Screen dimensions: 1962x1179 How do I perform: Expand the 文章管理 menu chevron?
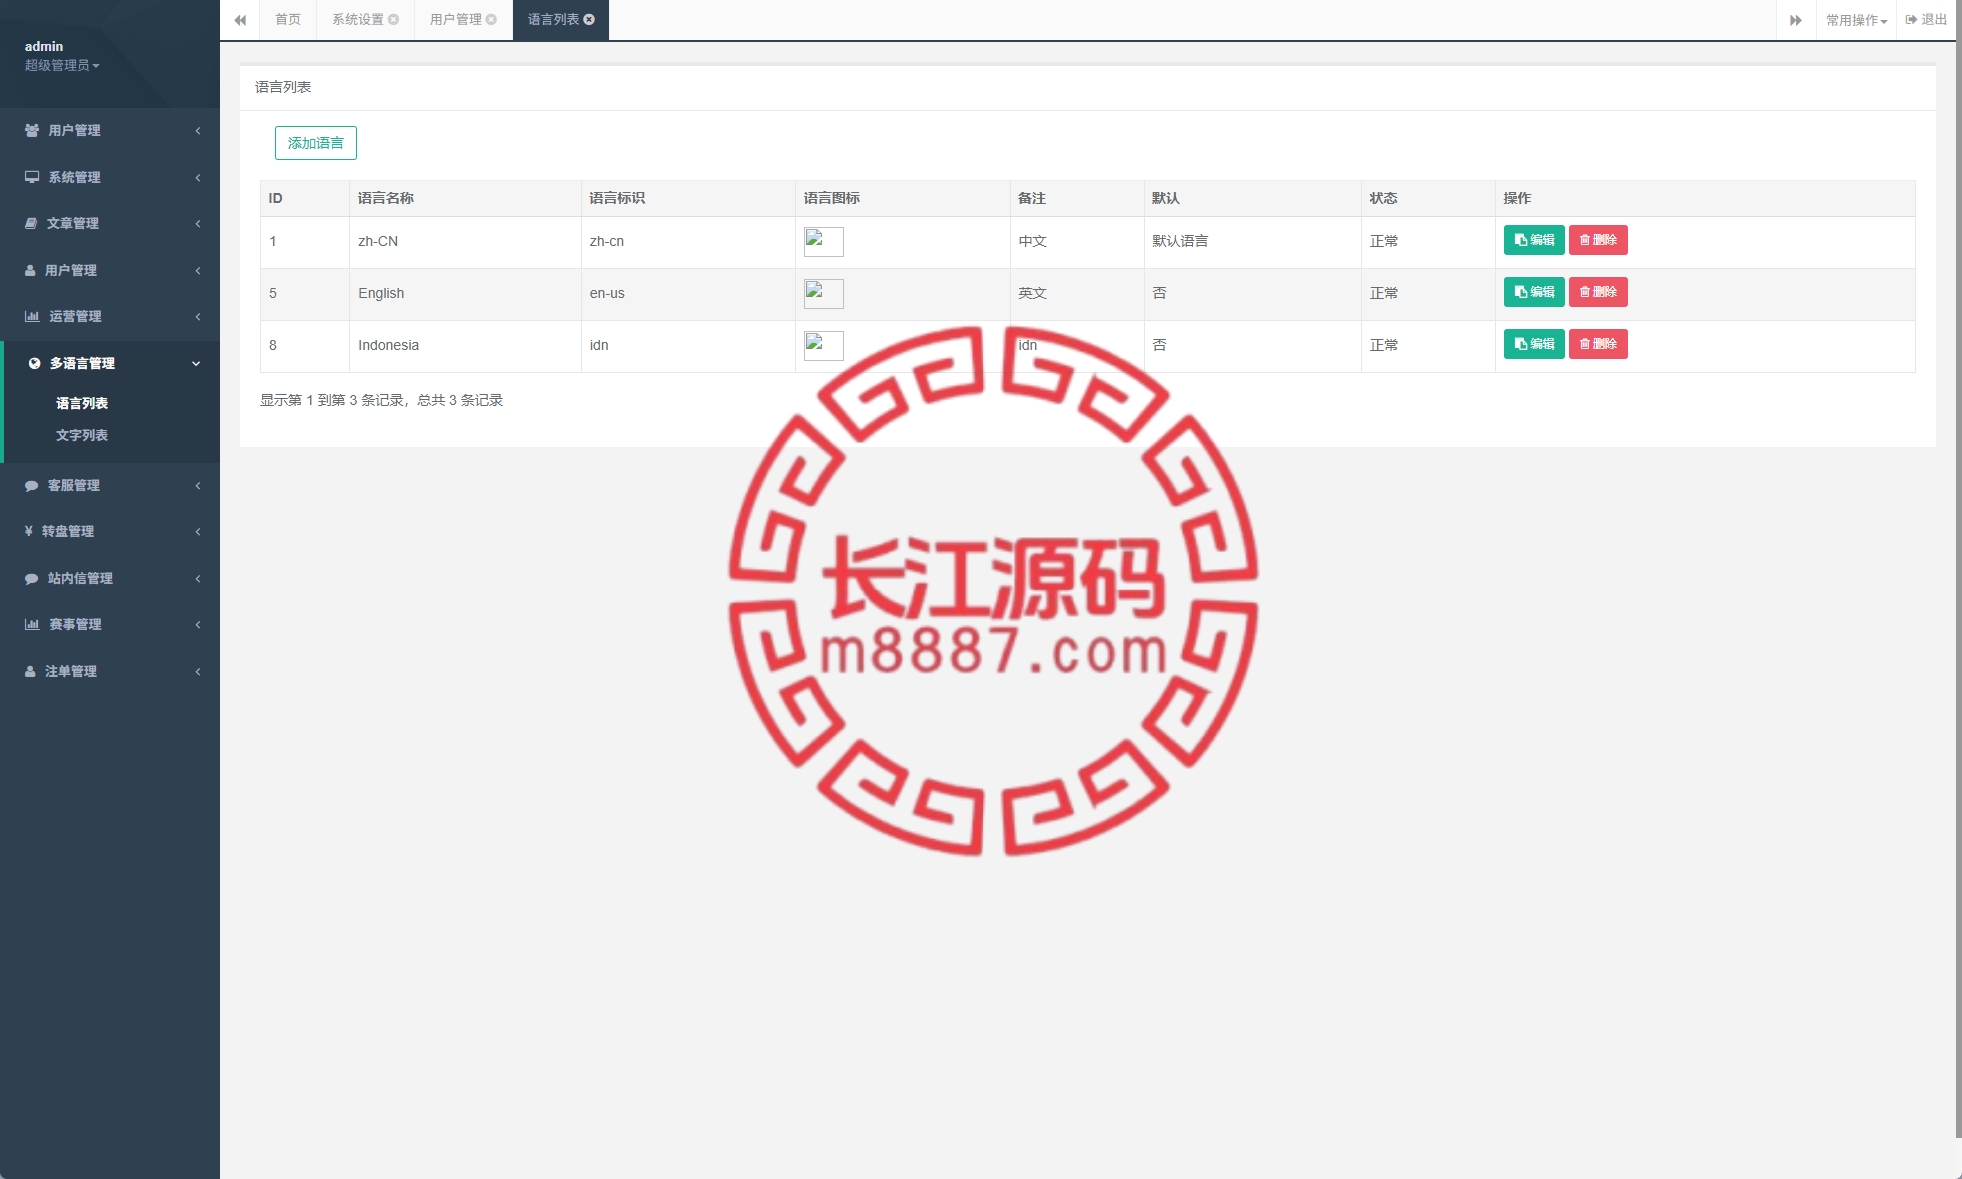pyautogui.click(x=198, y=223)
